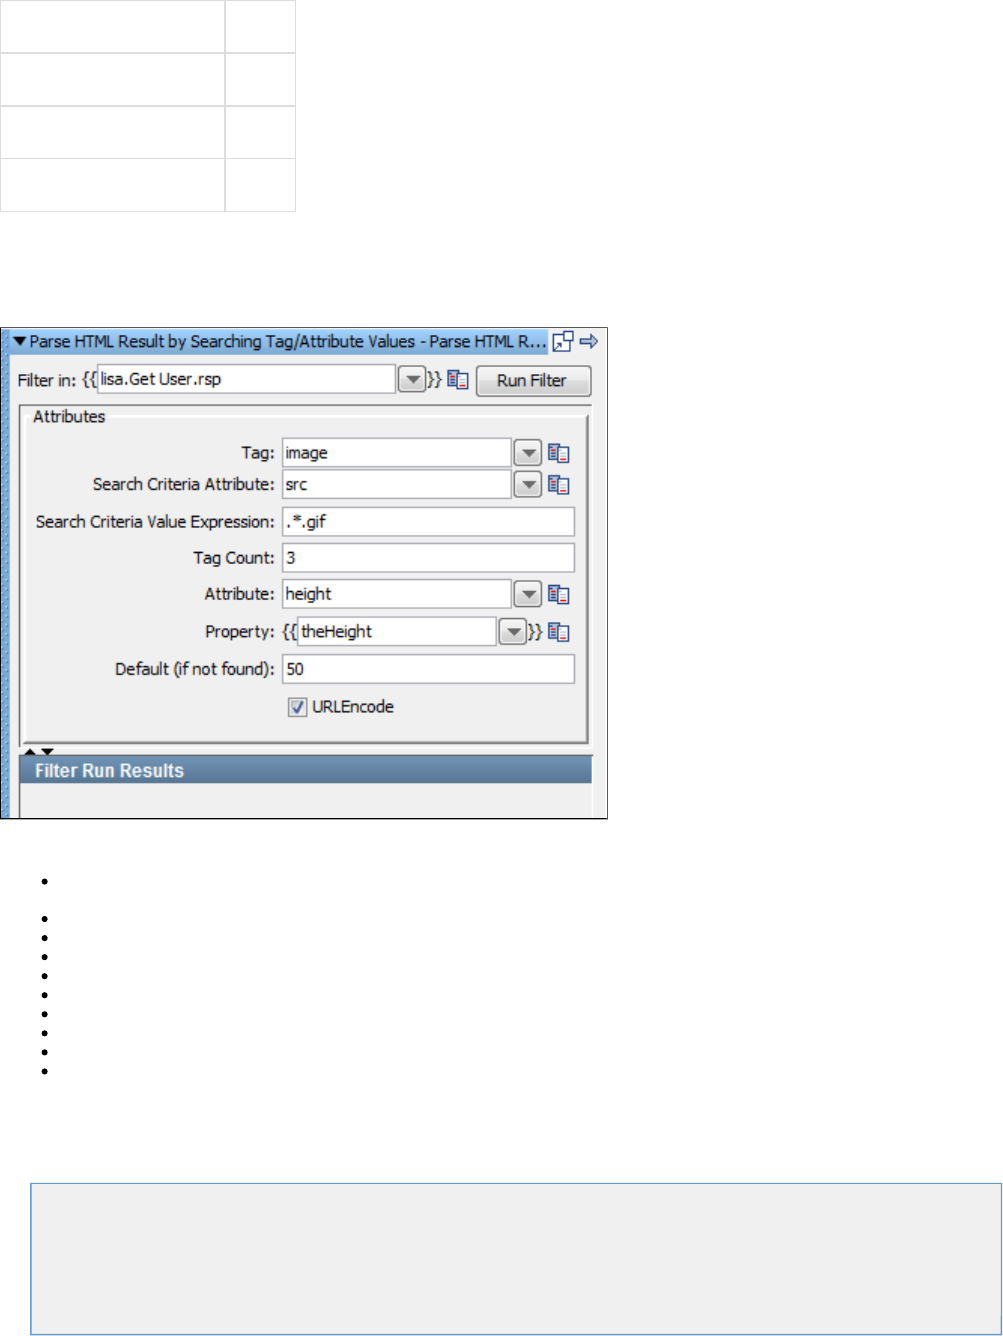Click property list icon beside Search Criteria Attribute

[x=559, y=485]
